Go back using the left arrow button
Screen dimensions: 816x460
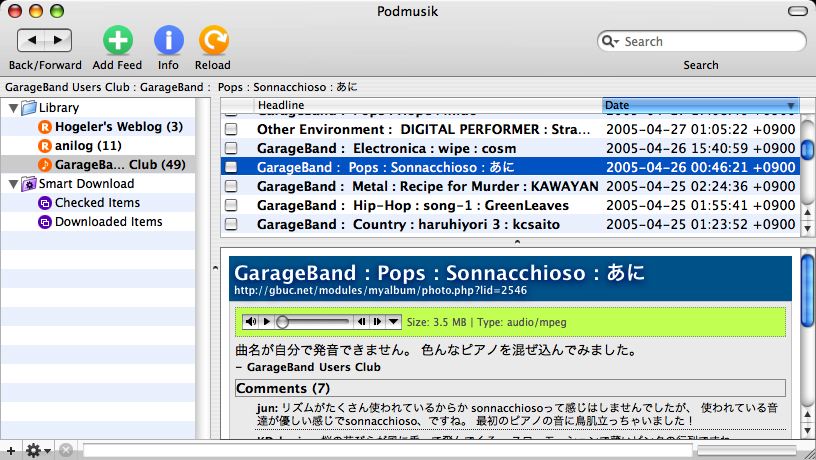(x=33, y=40)
